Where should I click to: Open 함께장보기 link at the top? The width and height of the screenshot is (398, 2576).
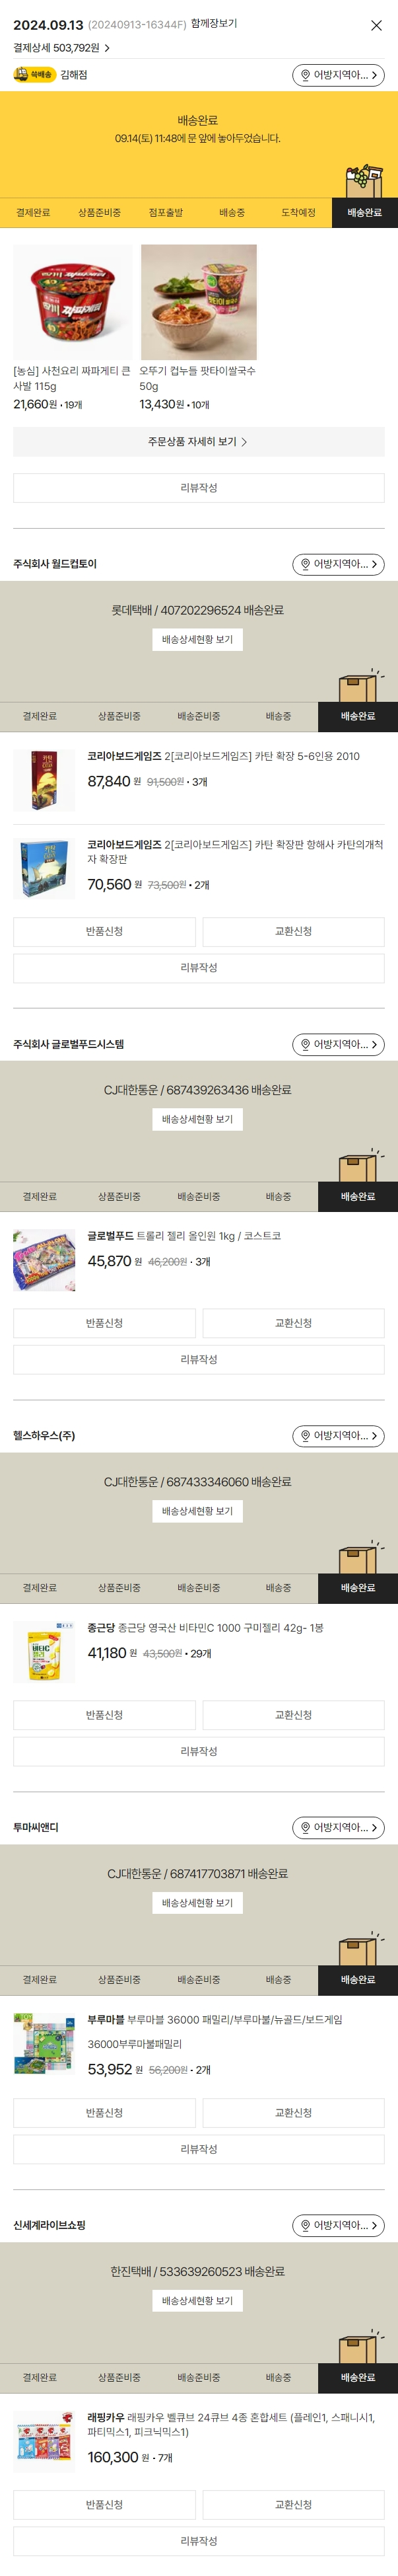214,24
